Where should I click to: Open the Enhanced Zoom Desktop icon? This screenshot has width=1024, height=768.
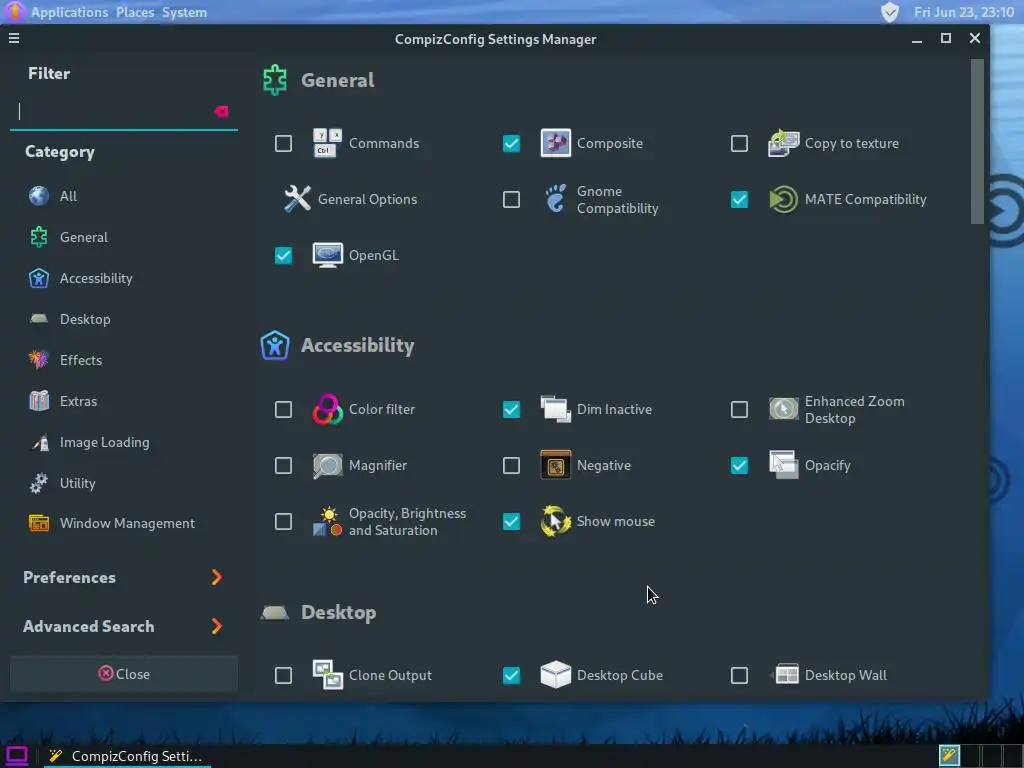[x=783, y=409]
